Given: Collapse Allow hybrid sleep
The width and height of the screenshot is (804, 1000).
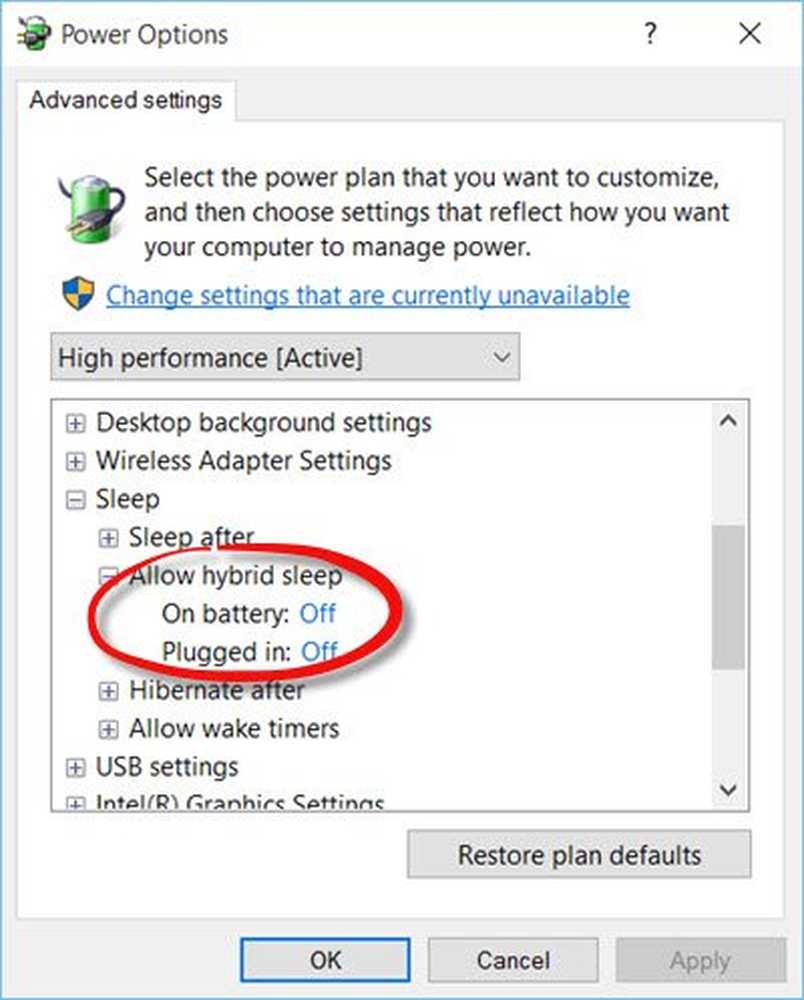Looking at the screenshot, I should click(109, 576).
